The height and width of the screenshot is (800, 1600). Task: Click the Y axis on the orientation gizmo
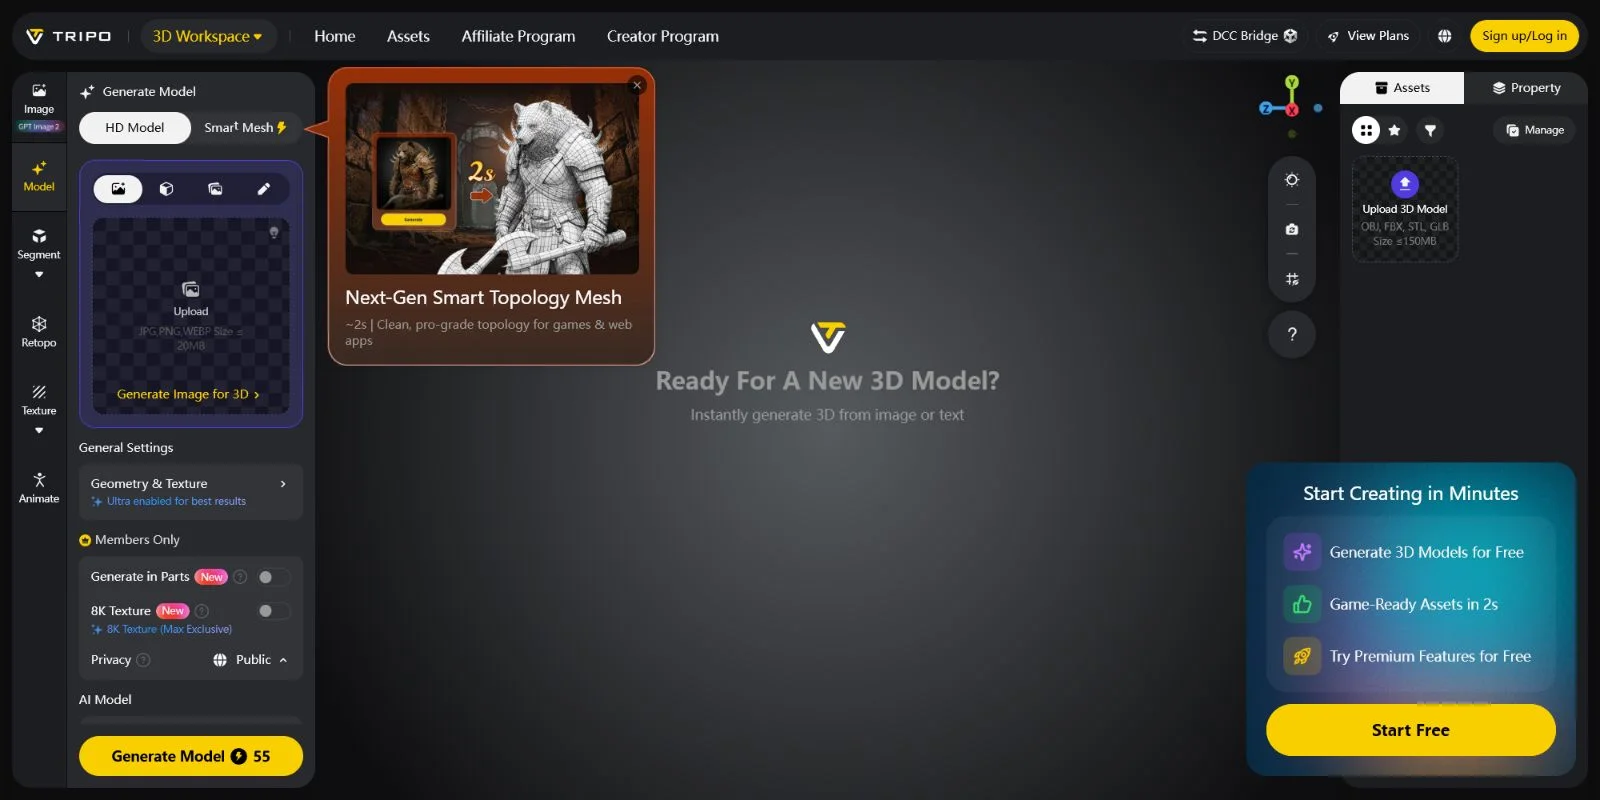pos(1292,82)
